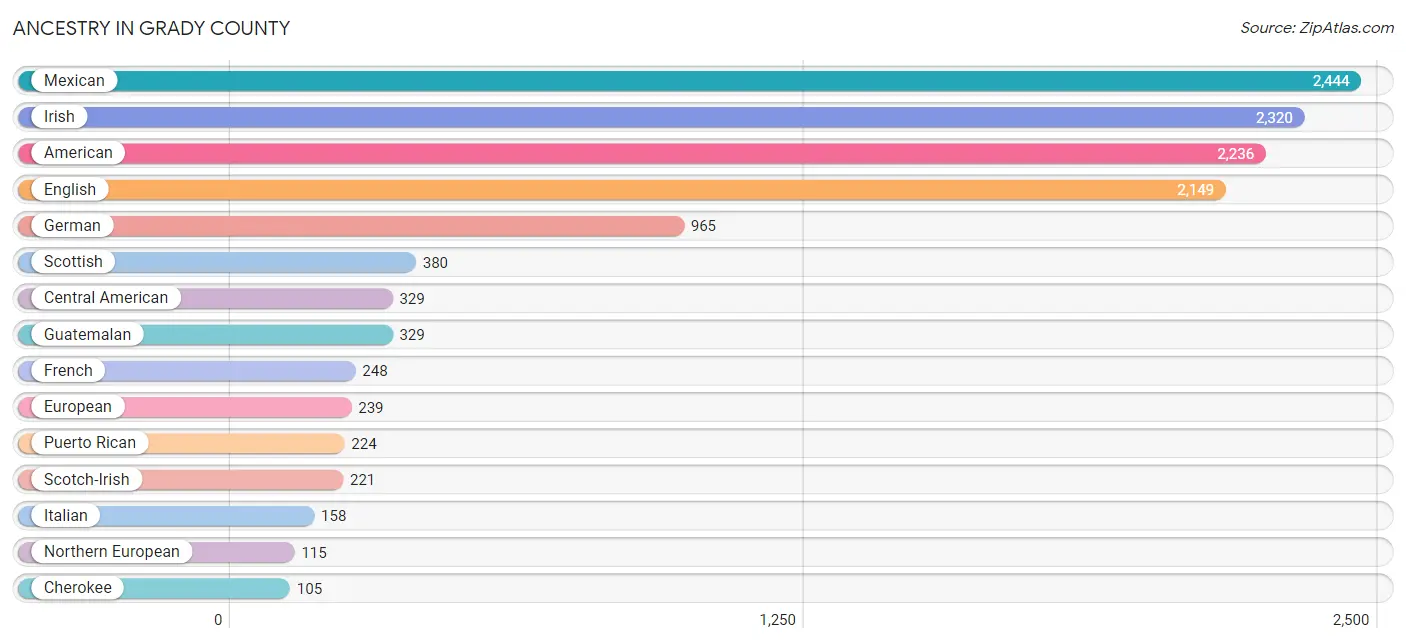1406x644 pixels.
Task: Click the Mexican bar label
Action: point(74,81)
